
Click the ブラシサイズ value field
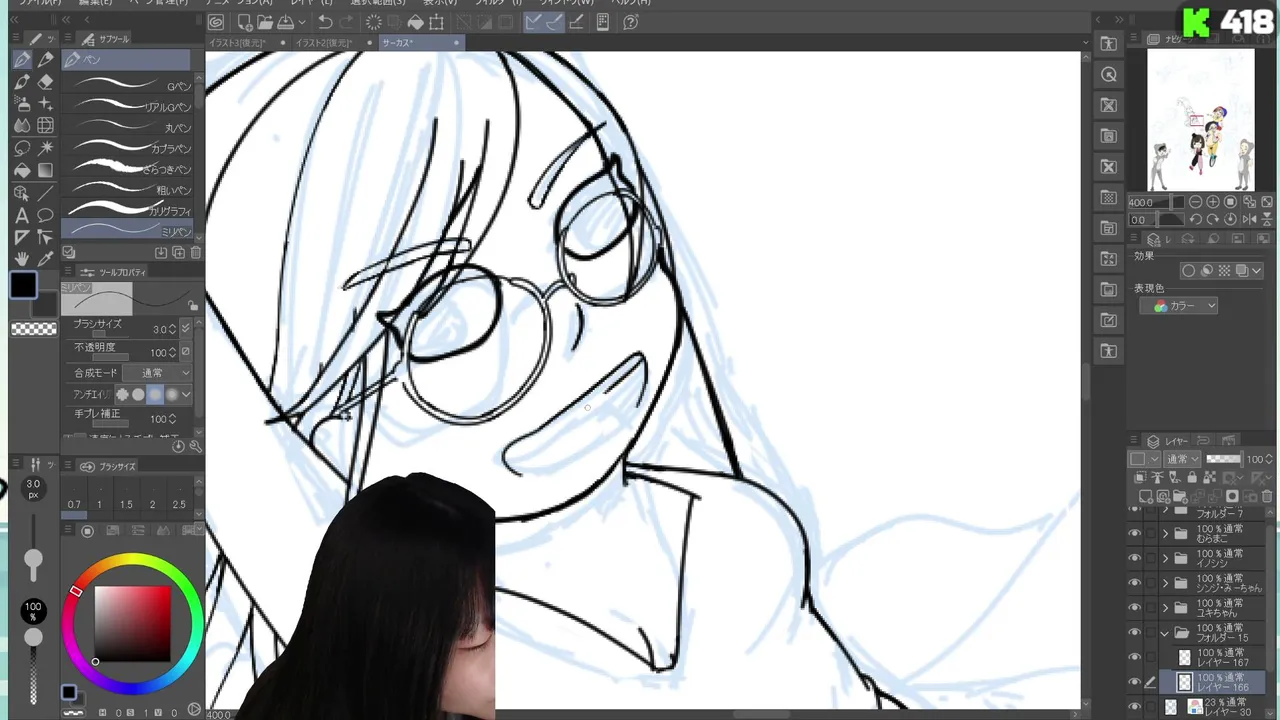click(161, 329)
